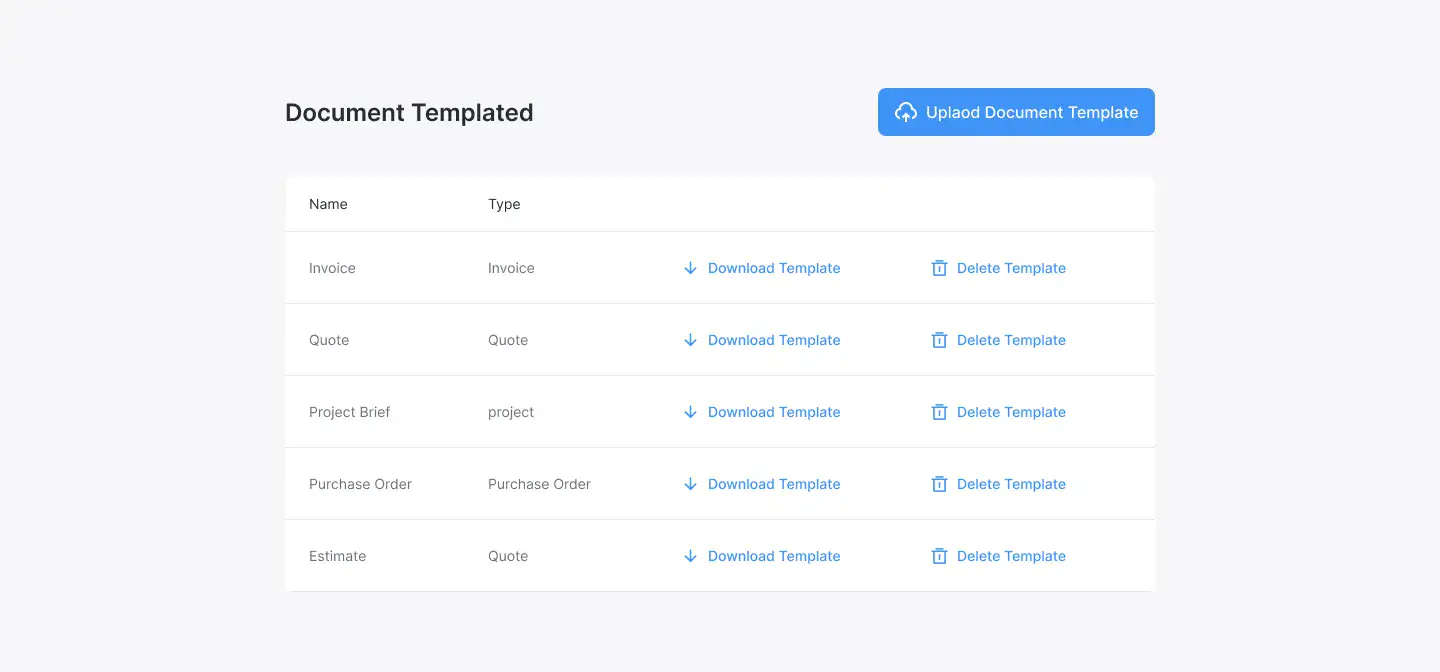Image resolution: width=1440 pixels, height=672 pixels.
Task: Select the Estimate name cell
Action: click(x=337, y=556)
